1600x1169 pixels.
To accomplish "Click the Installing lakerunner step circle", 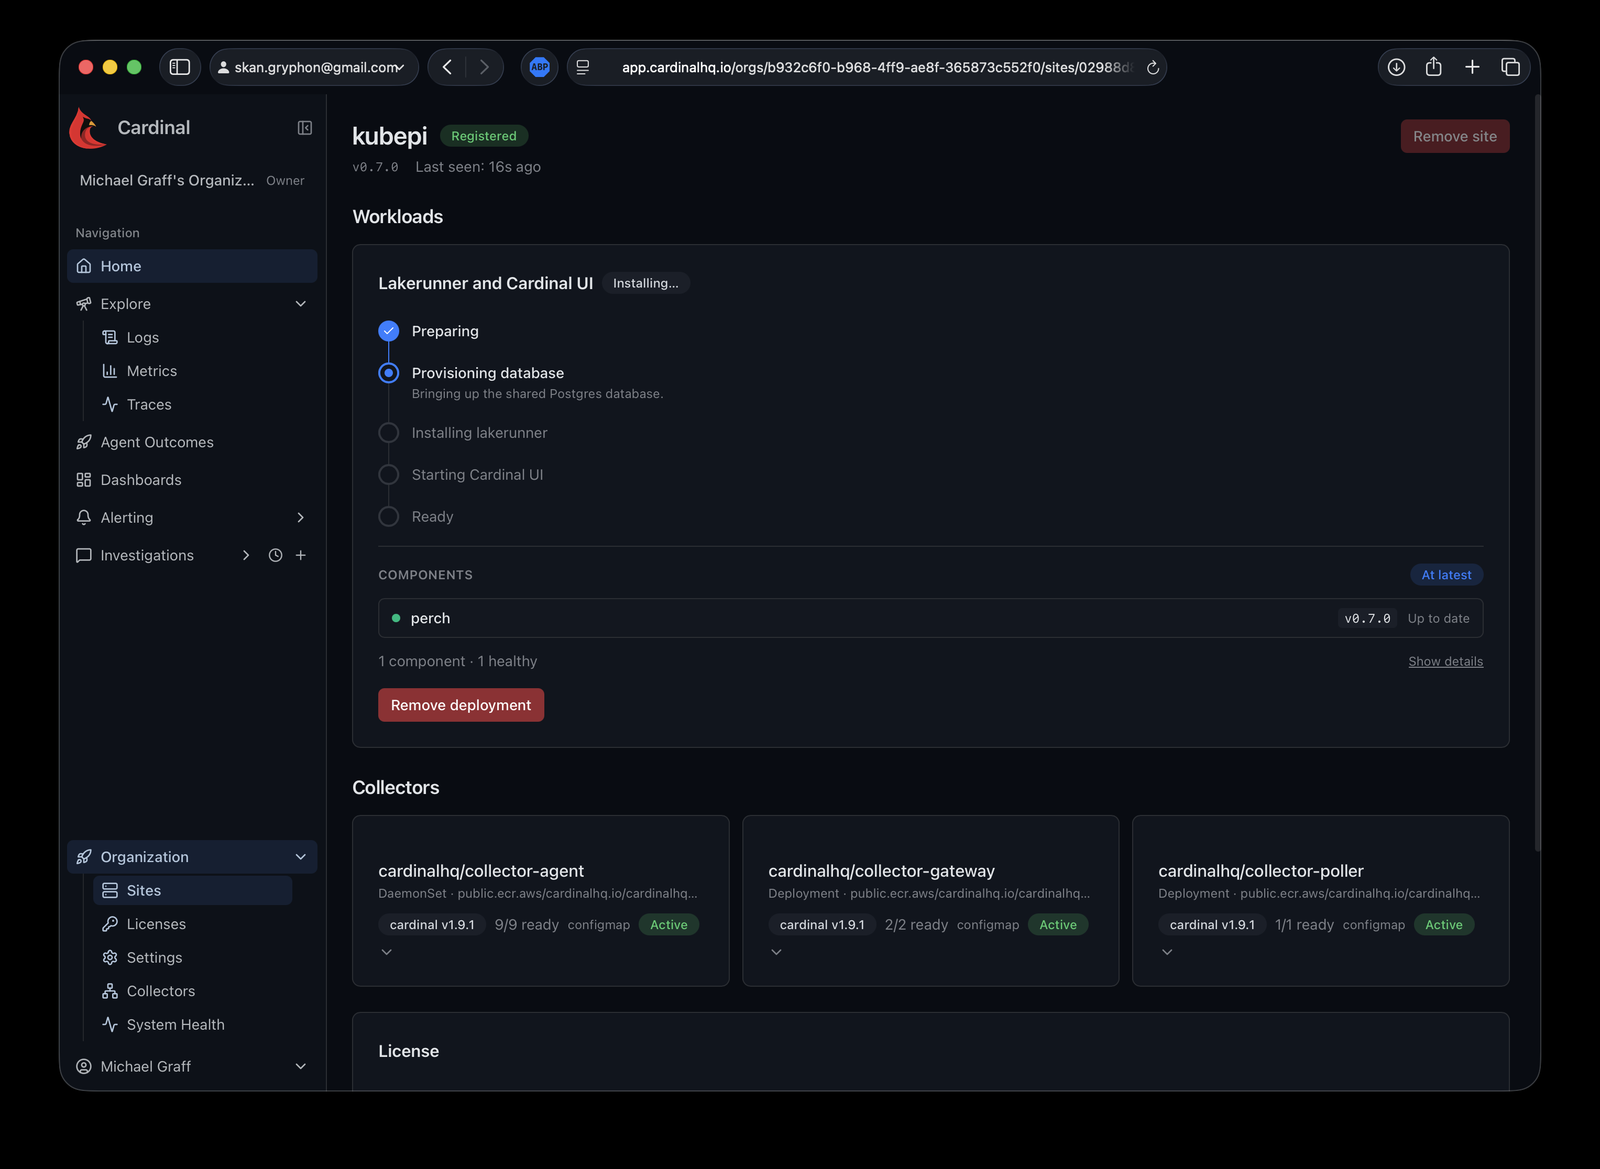I will 389,433.
